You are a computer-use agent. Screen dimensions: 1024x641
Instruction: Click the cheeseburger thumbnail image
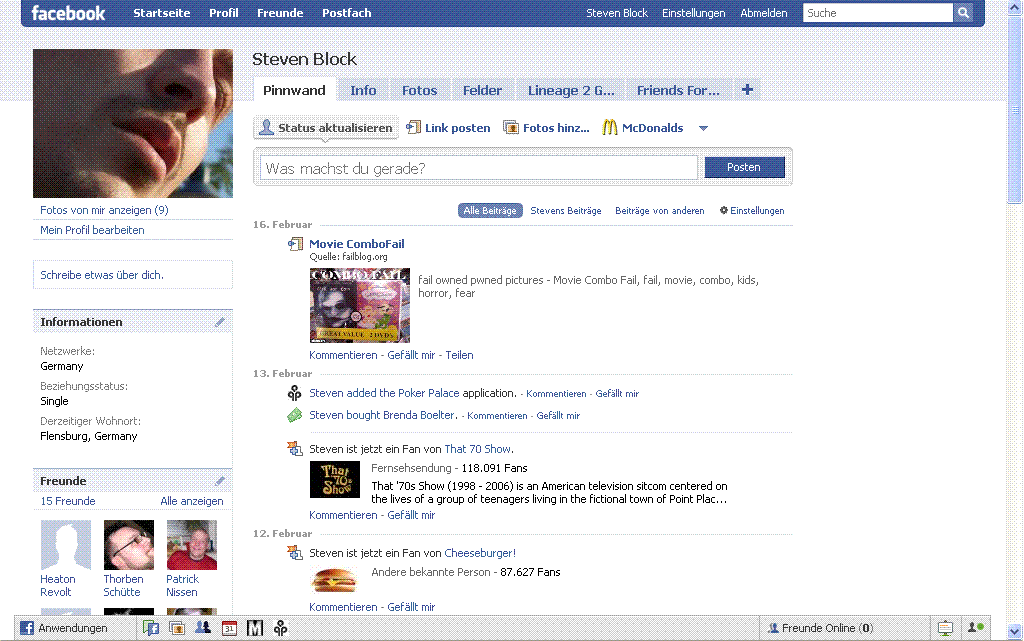(x=334, y=580)
